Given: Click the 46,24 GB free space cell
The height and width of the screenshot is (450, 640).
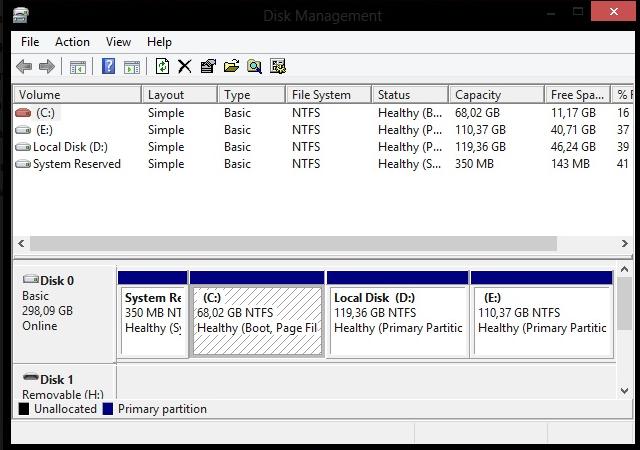Looking at the screenshot, I should (x=573, y=147).
